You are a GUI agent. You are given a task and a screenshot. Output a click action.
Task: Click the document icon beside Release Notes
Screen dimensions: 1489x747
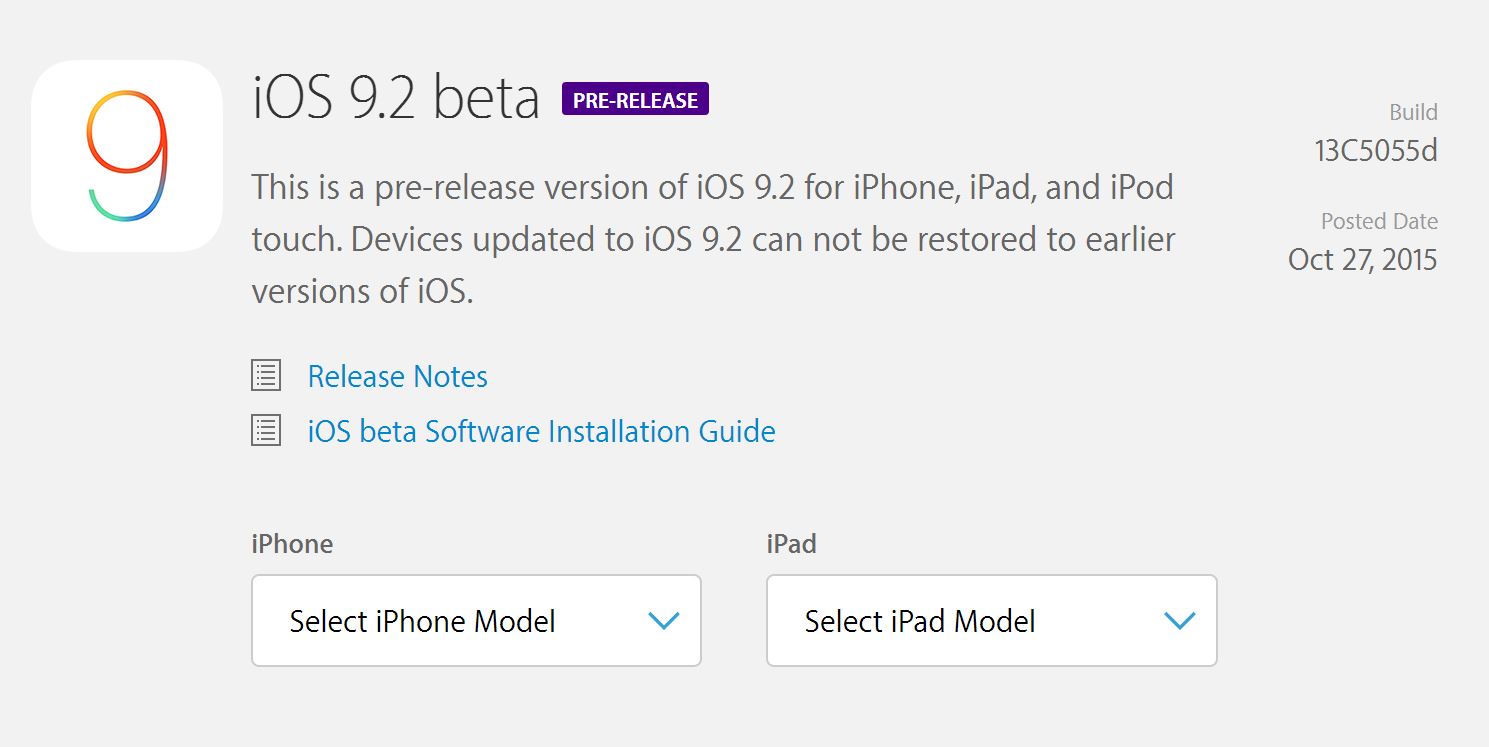(x=266, y=376)
